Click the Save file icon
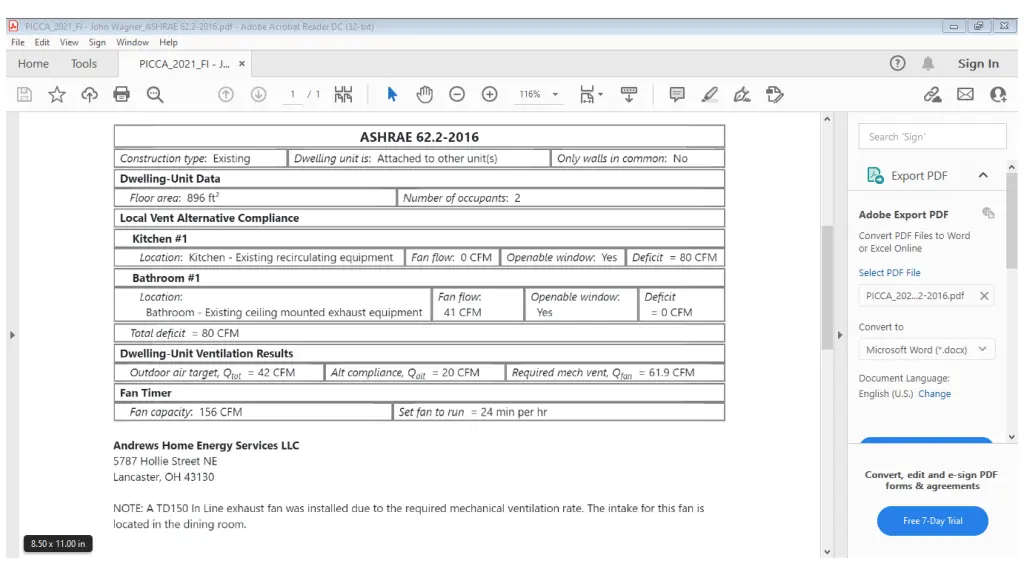 [x=24, y=95]
